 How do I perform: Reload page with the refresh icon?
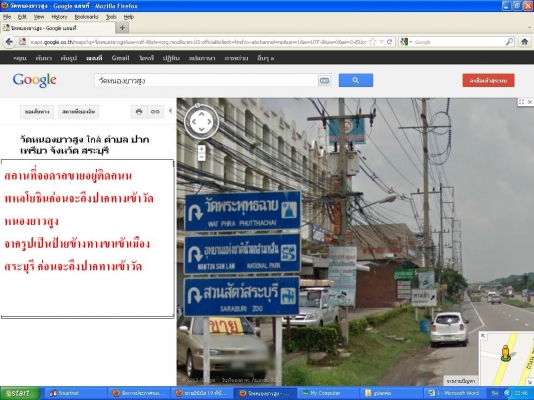[x=389, y=42]
